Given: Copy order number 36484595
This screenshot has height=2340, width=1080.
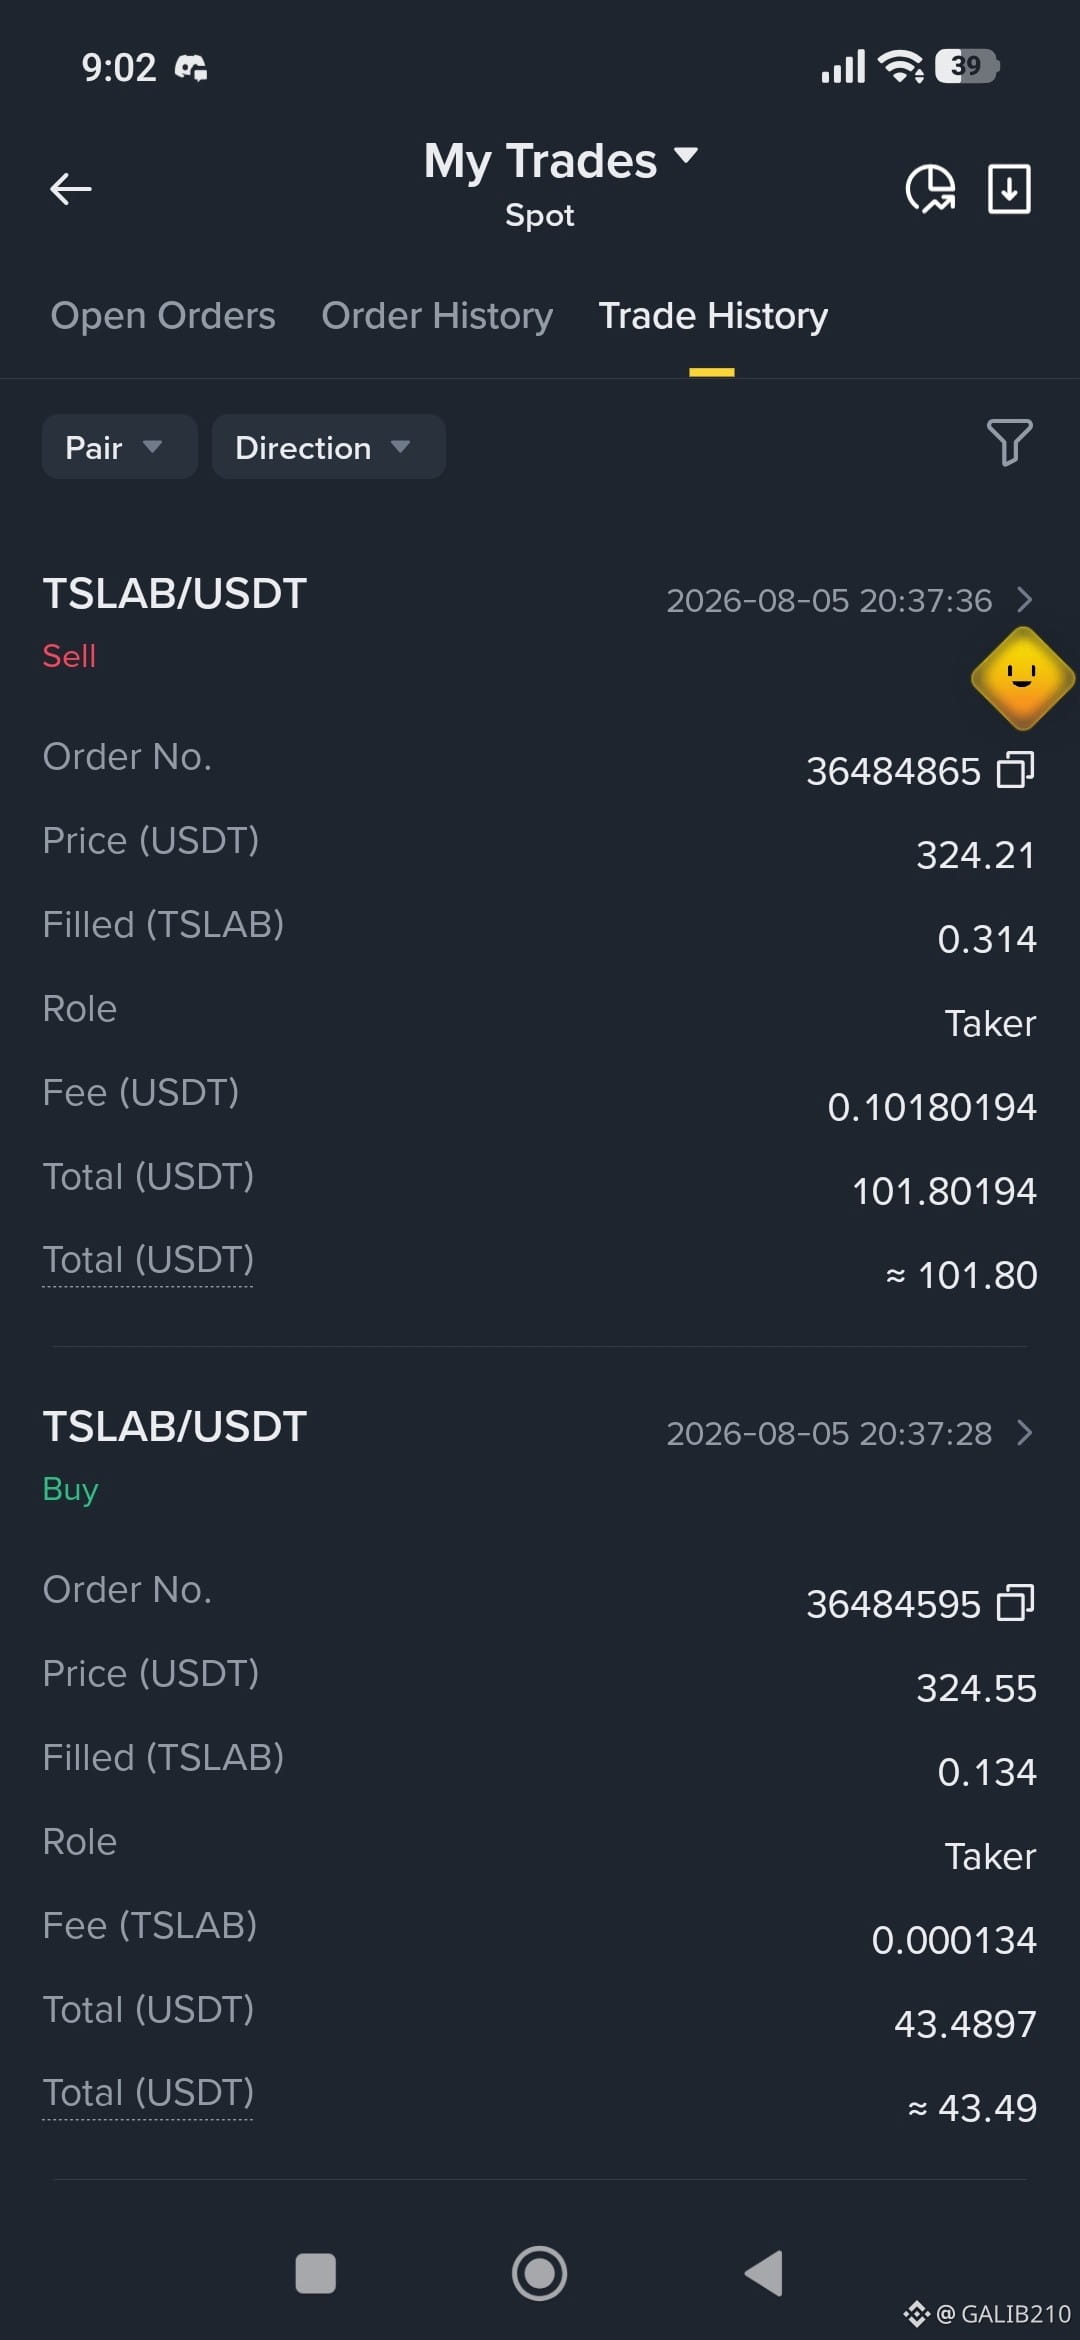Looking at the screenshot, I should click(1015, 1603).
